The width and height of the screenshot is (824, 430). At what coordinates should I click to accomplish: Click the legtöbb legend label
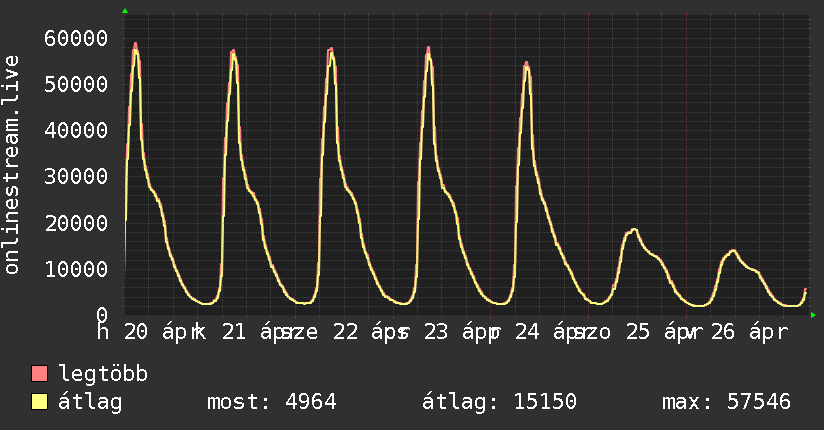pos(103,374)
